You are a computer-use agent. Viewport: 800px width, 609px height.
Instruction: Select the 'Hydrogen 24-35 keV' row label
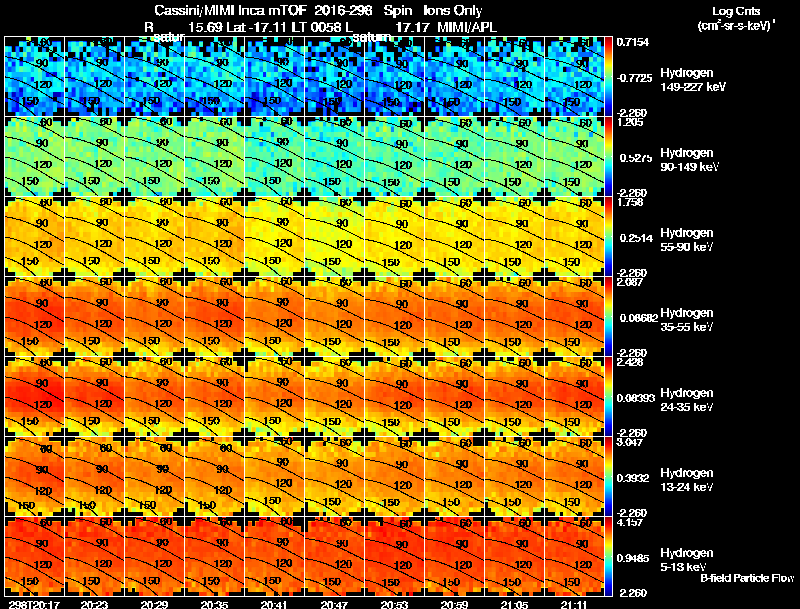(687, 400)
